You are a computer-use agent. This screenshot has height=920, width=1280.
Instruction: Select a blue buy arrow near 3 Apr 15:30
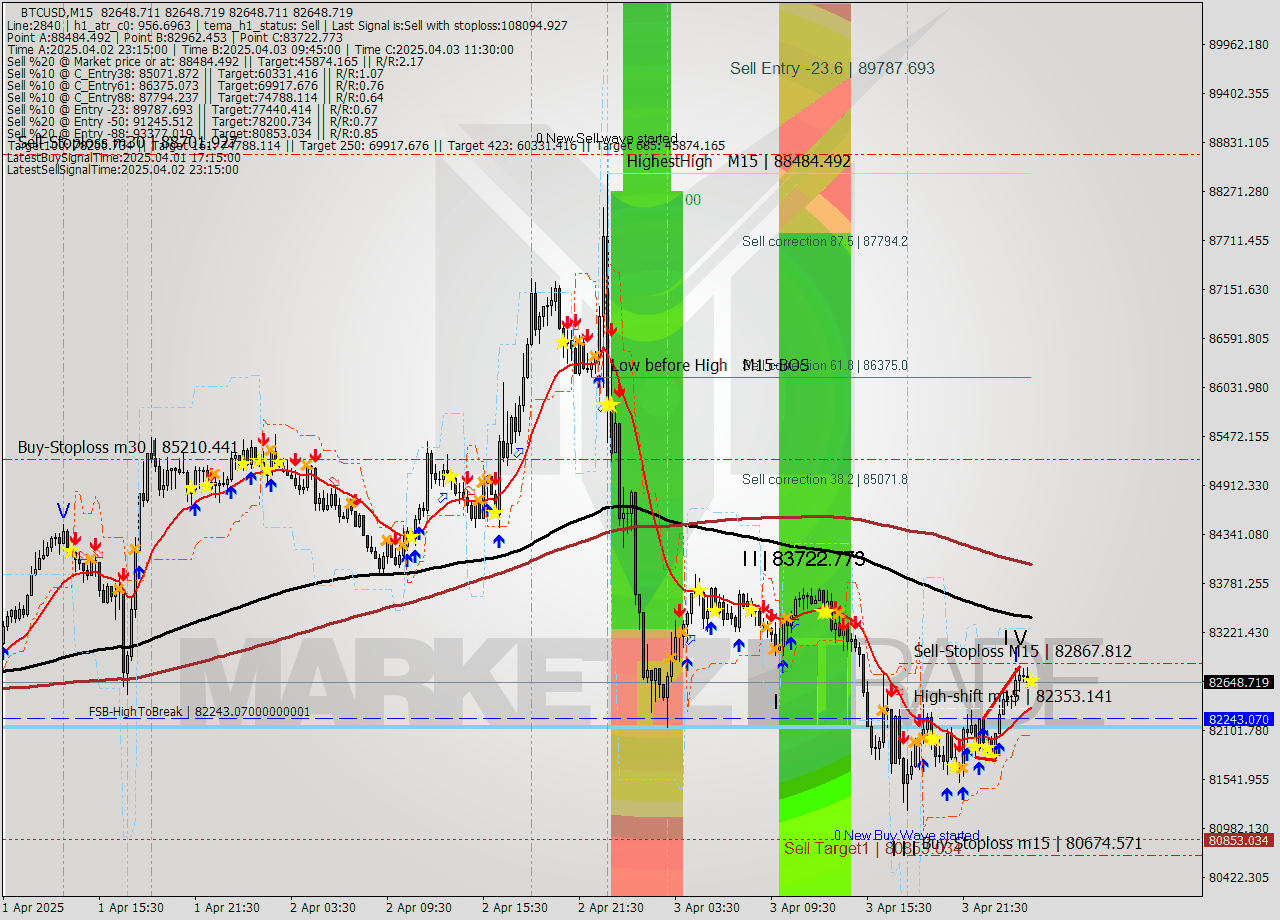(x=924, y=764)
